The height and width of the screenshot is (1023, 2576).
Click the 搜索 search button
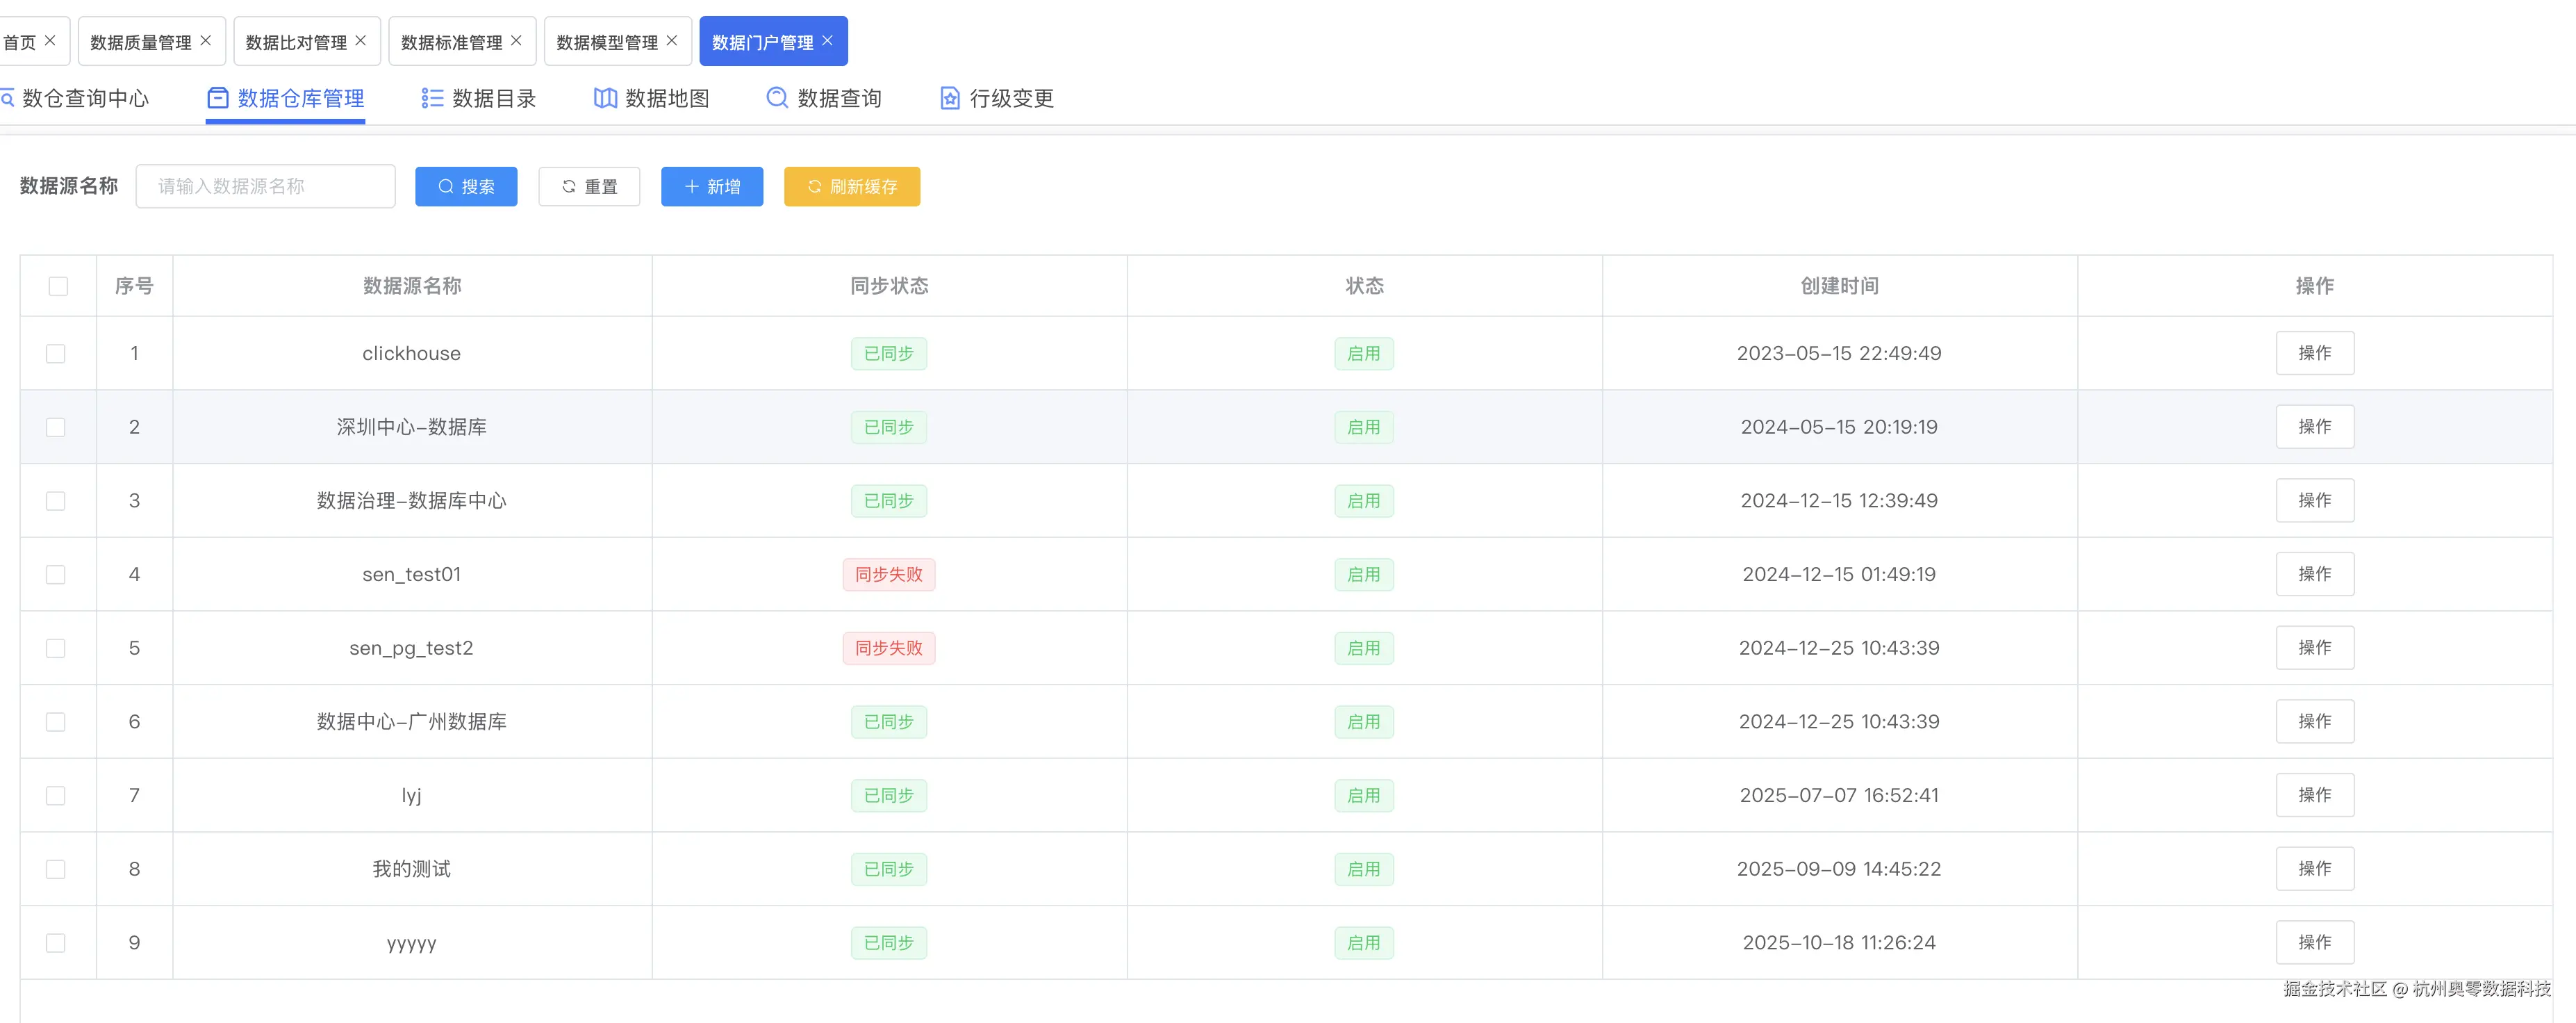pos(466,187)
